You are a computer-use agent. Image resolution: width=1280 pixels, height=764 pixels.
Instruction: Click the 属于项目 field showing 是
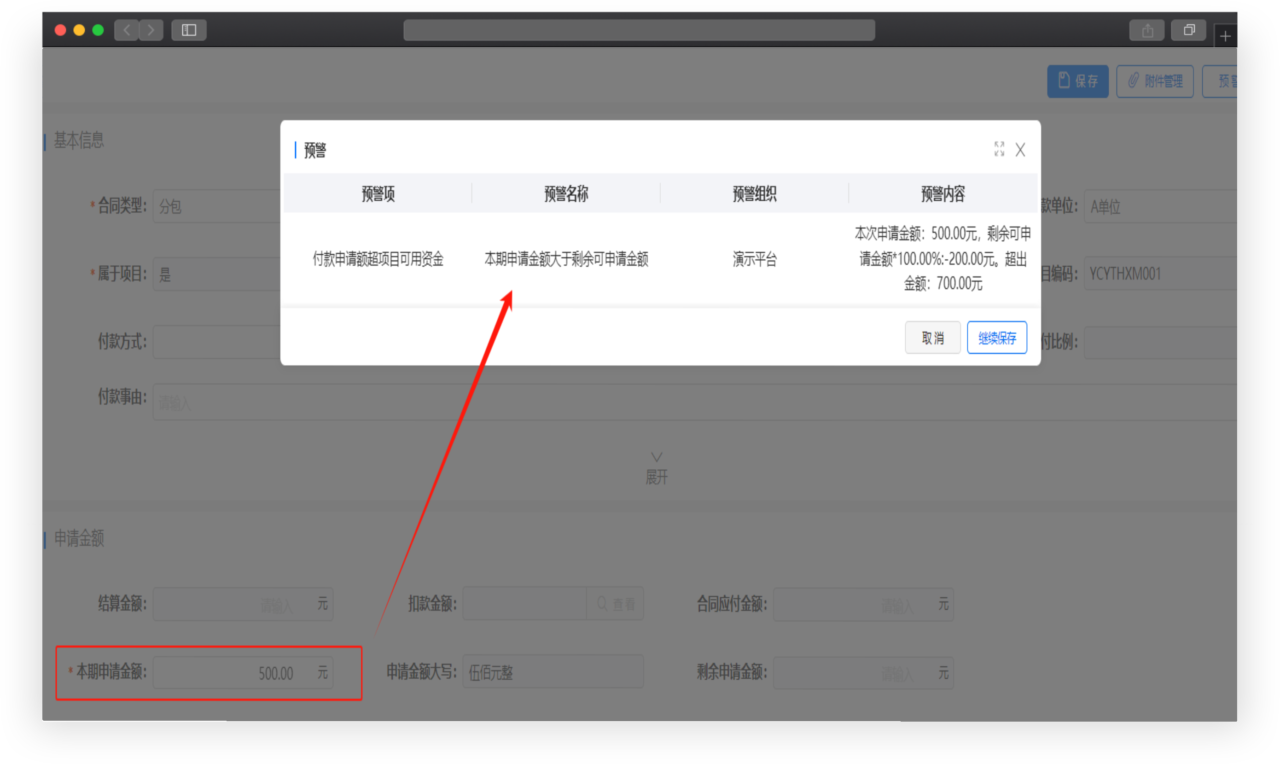pyautogui.click(x=217, y=273)
